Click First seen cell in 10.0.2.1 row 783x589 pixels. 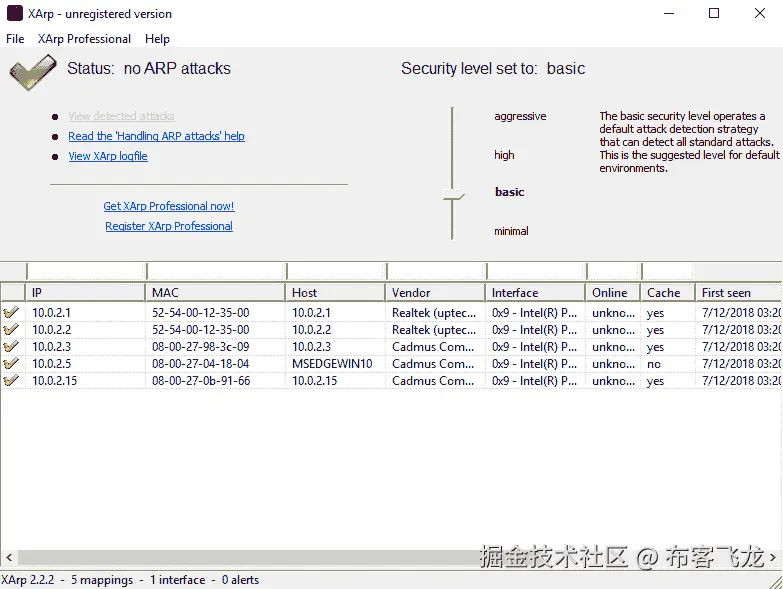(x=741, y=313)
